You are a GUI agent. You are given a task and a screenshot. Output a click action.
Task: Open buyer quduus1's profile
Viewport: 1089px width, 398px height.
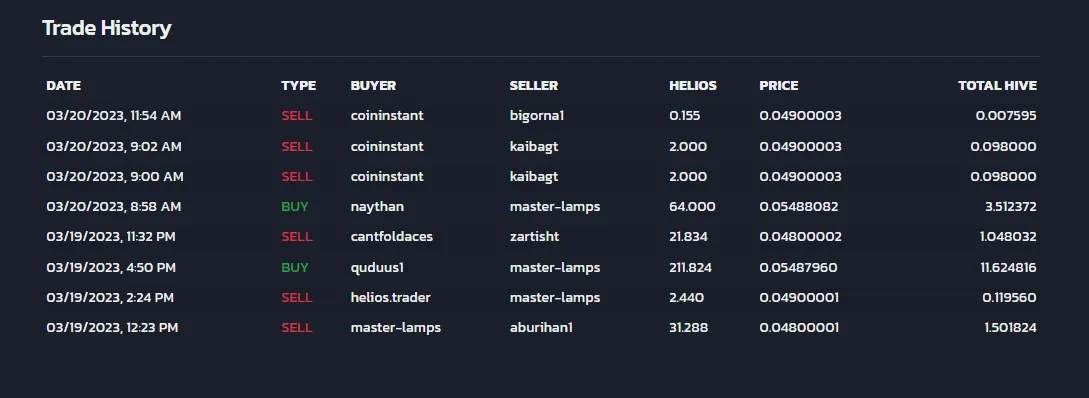click(x=377, y=267)
